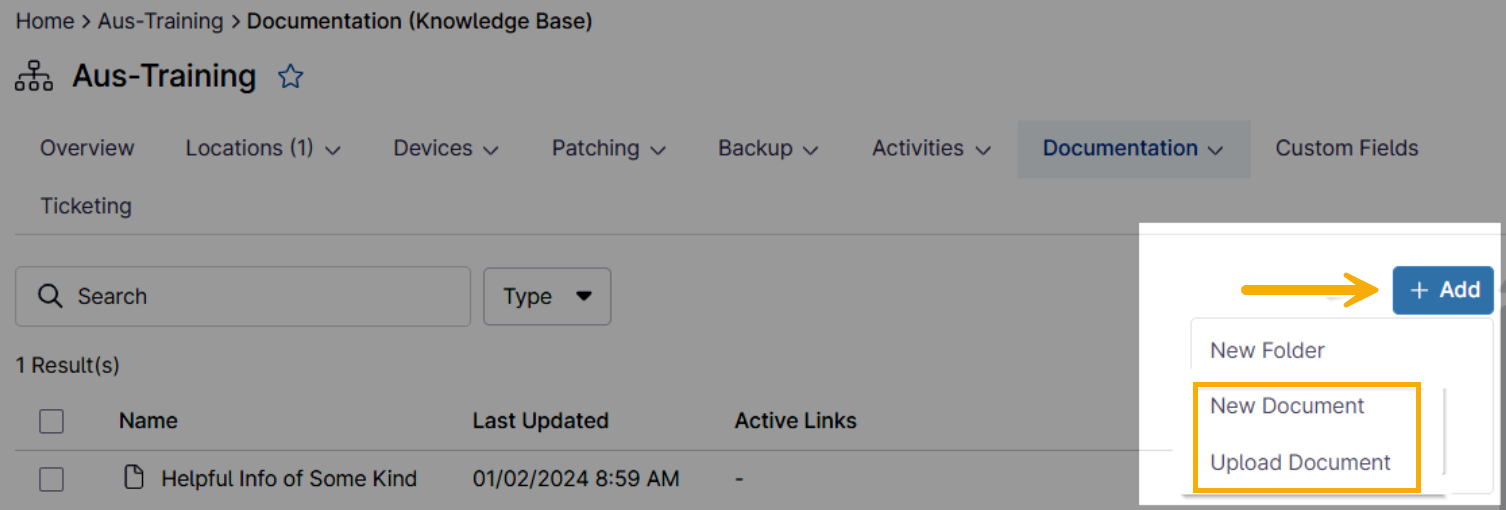Choose New Document in Add menu
1506x510 pixels.
pos(1287,406)
